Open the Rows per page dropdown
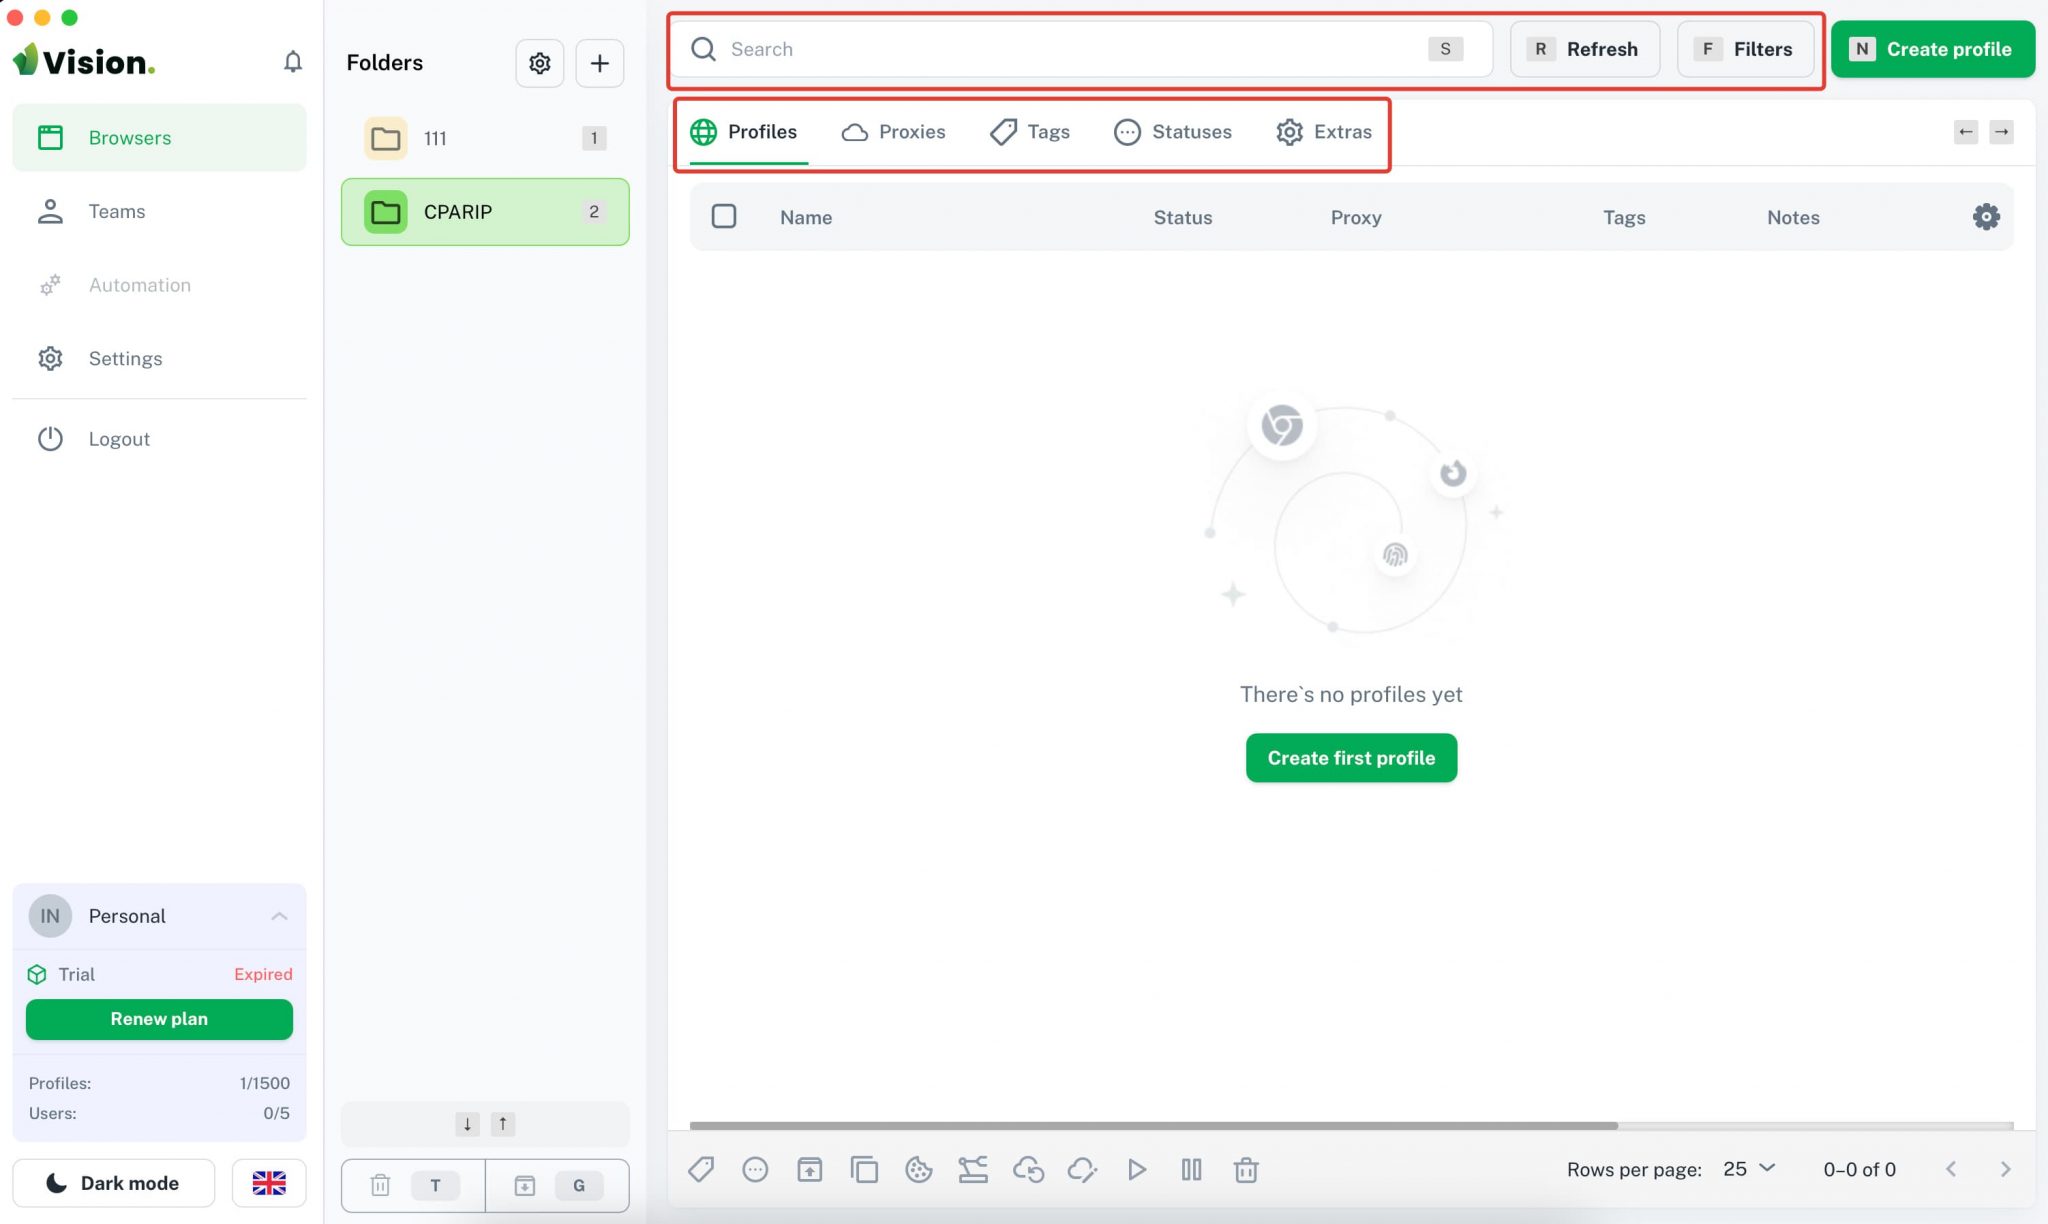The width and height of the screenshot is (2048, 1224). pyautogui.click(x=1748, y=1168)
